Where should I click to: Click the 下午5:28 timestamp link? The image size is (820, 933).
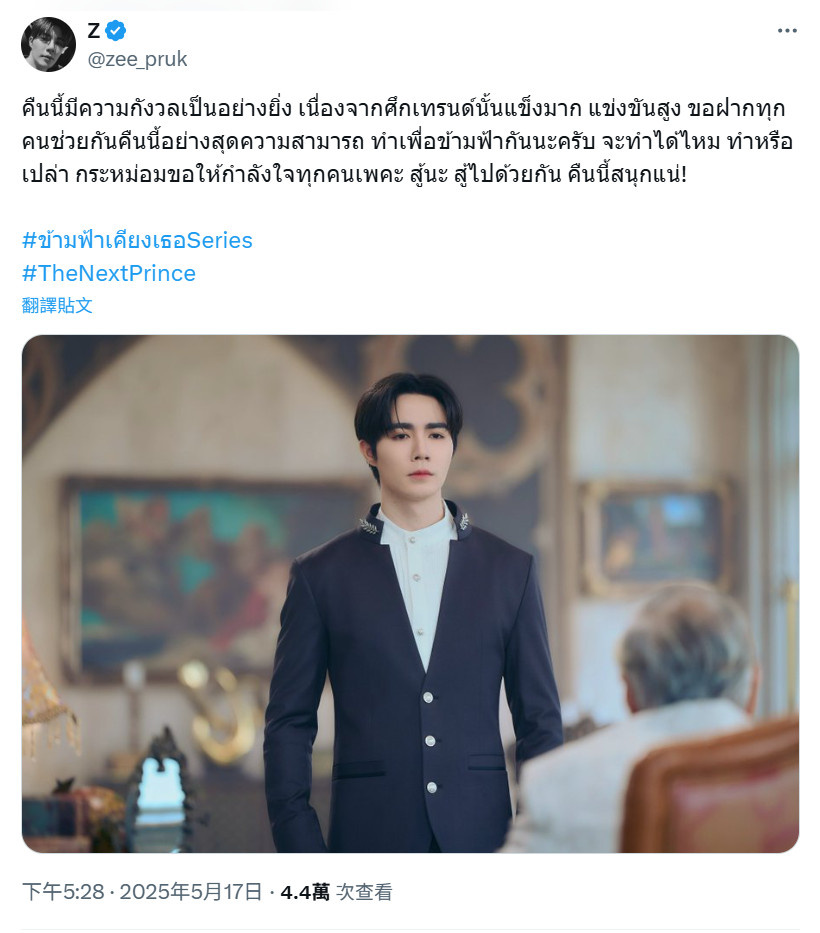click(x=63, y=892)
